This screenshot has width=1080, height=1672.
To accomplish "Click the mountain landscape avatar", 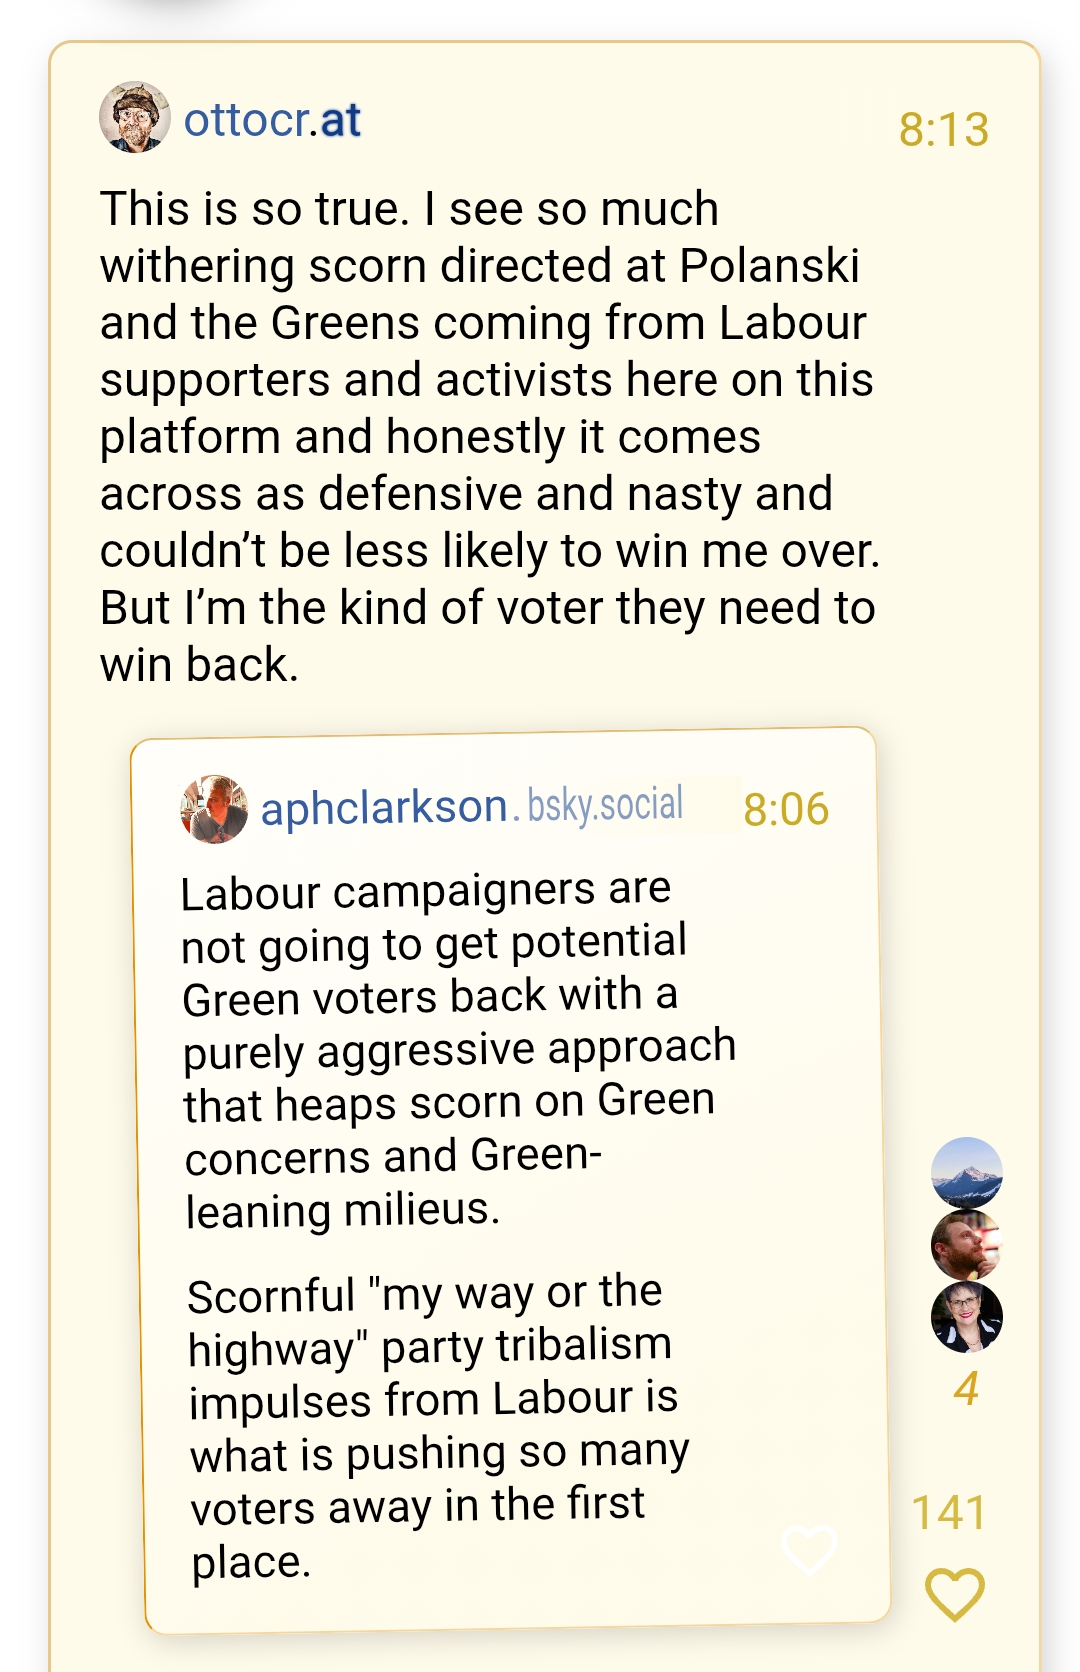I will click(966, 1172).
